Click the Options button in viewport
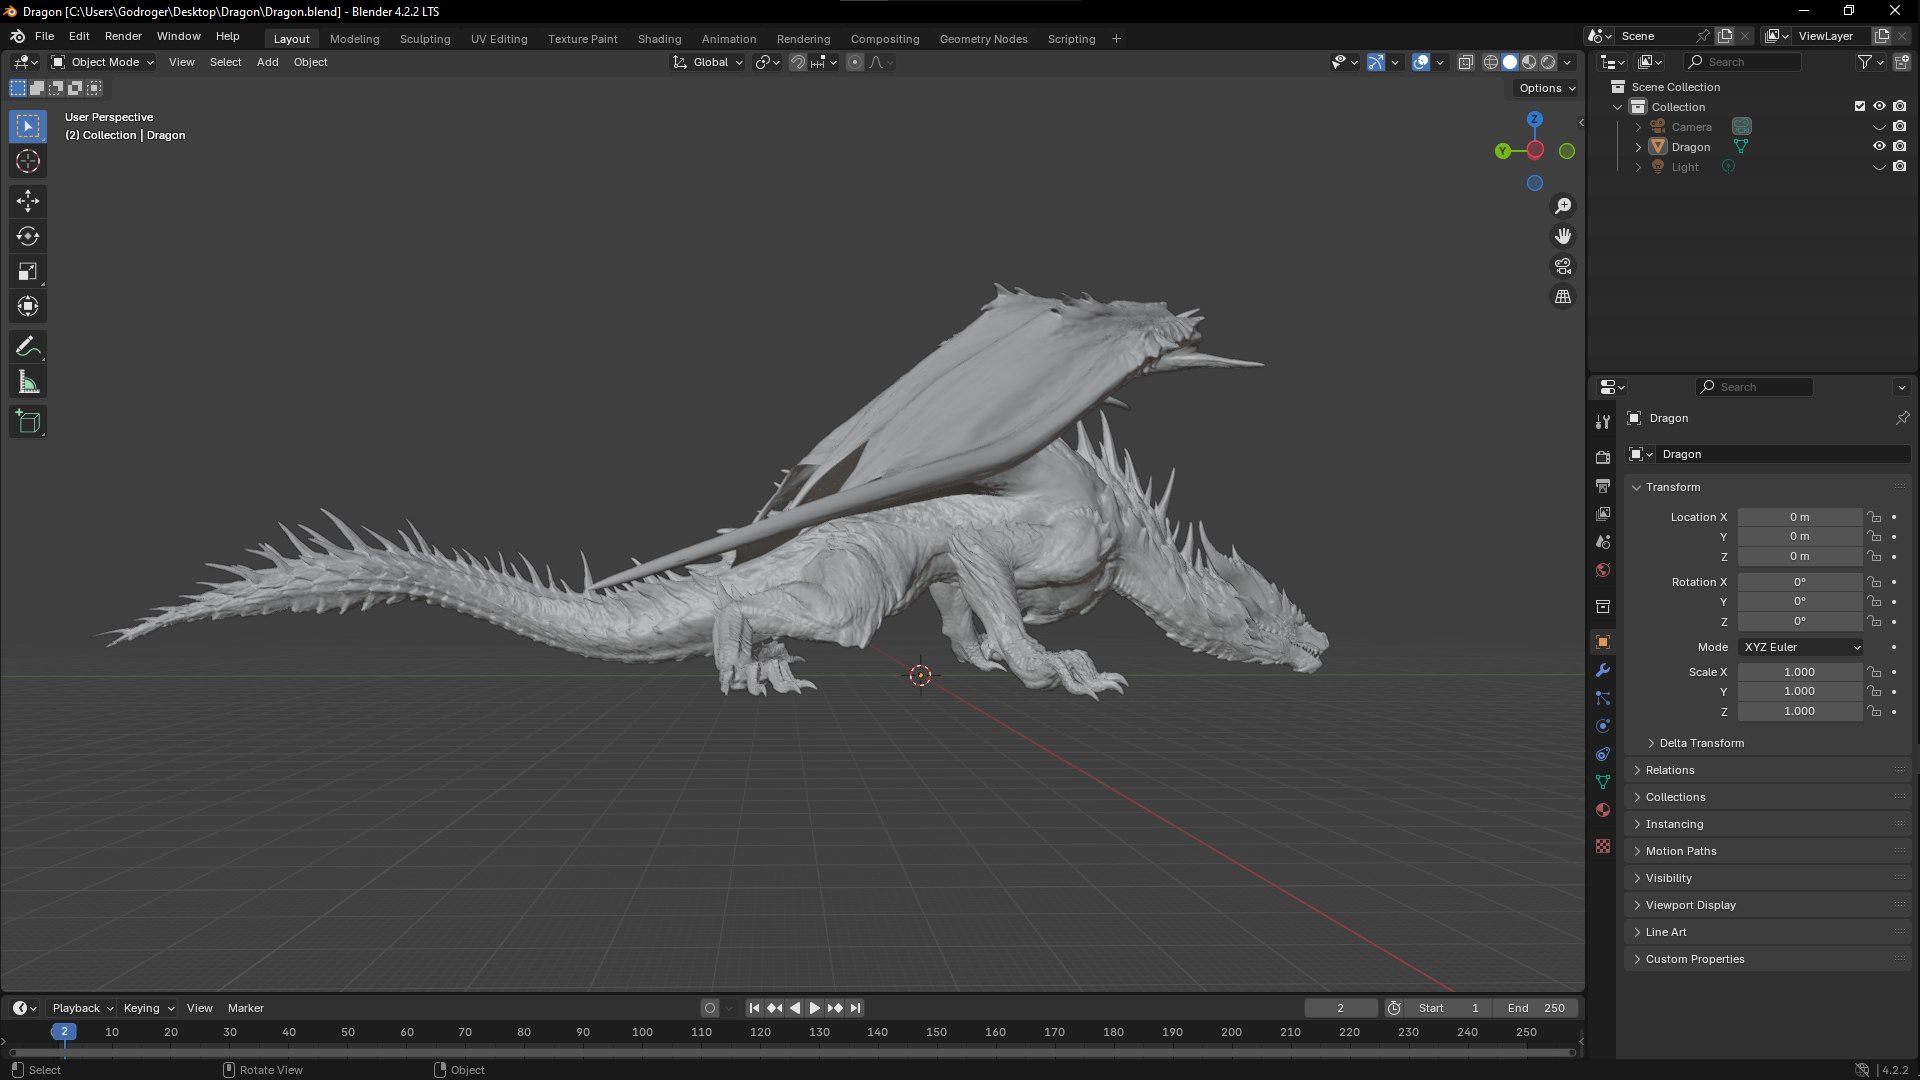The width and height of the screenshot is (1920, 1080). 1546,88
